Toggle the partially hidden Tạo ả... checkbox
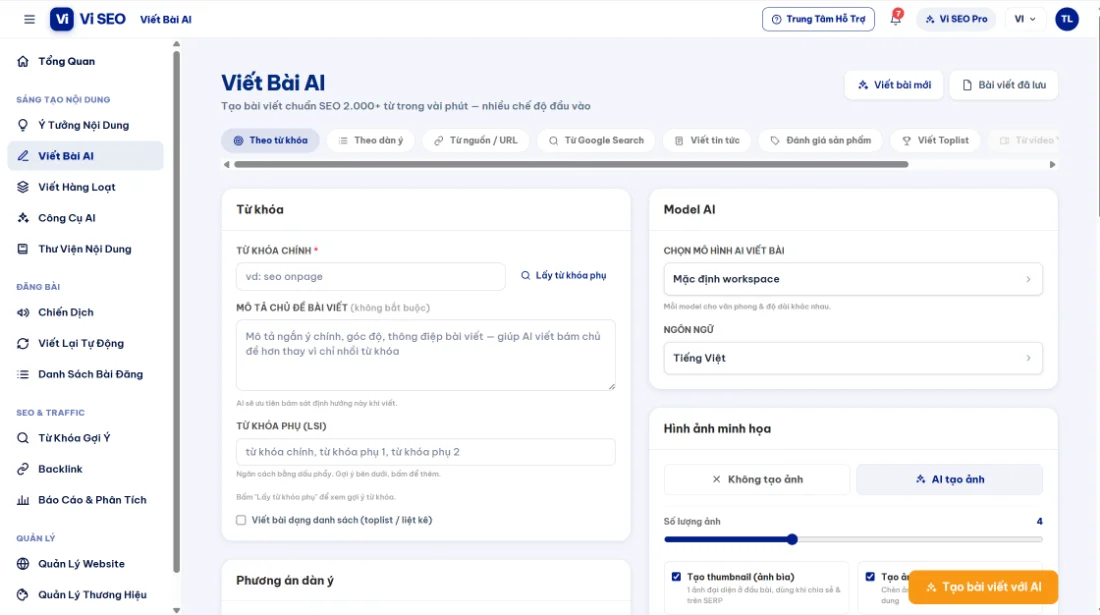1100x615 pixels. coord(870,576)
